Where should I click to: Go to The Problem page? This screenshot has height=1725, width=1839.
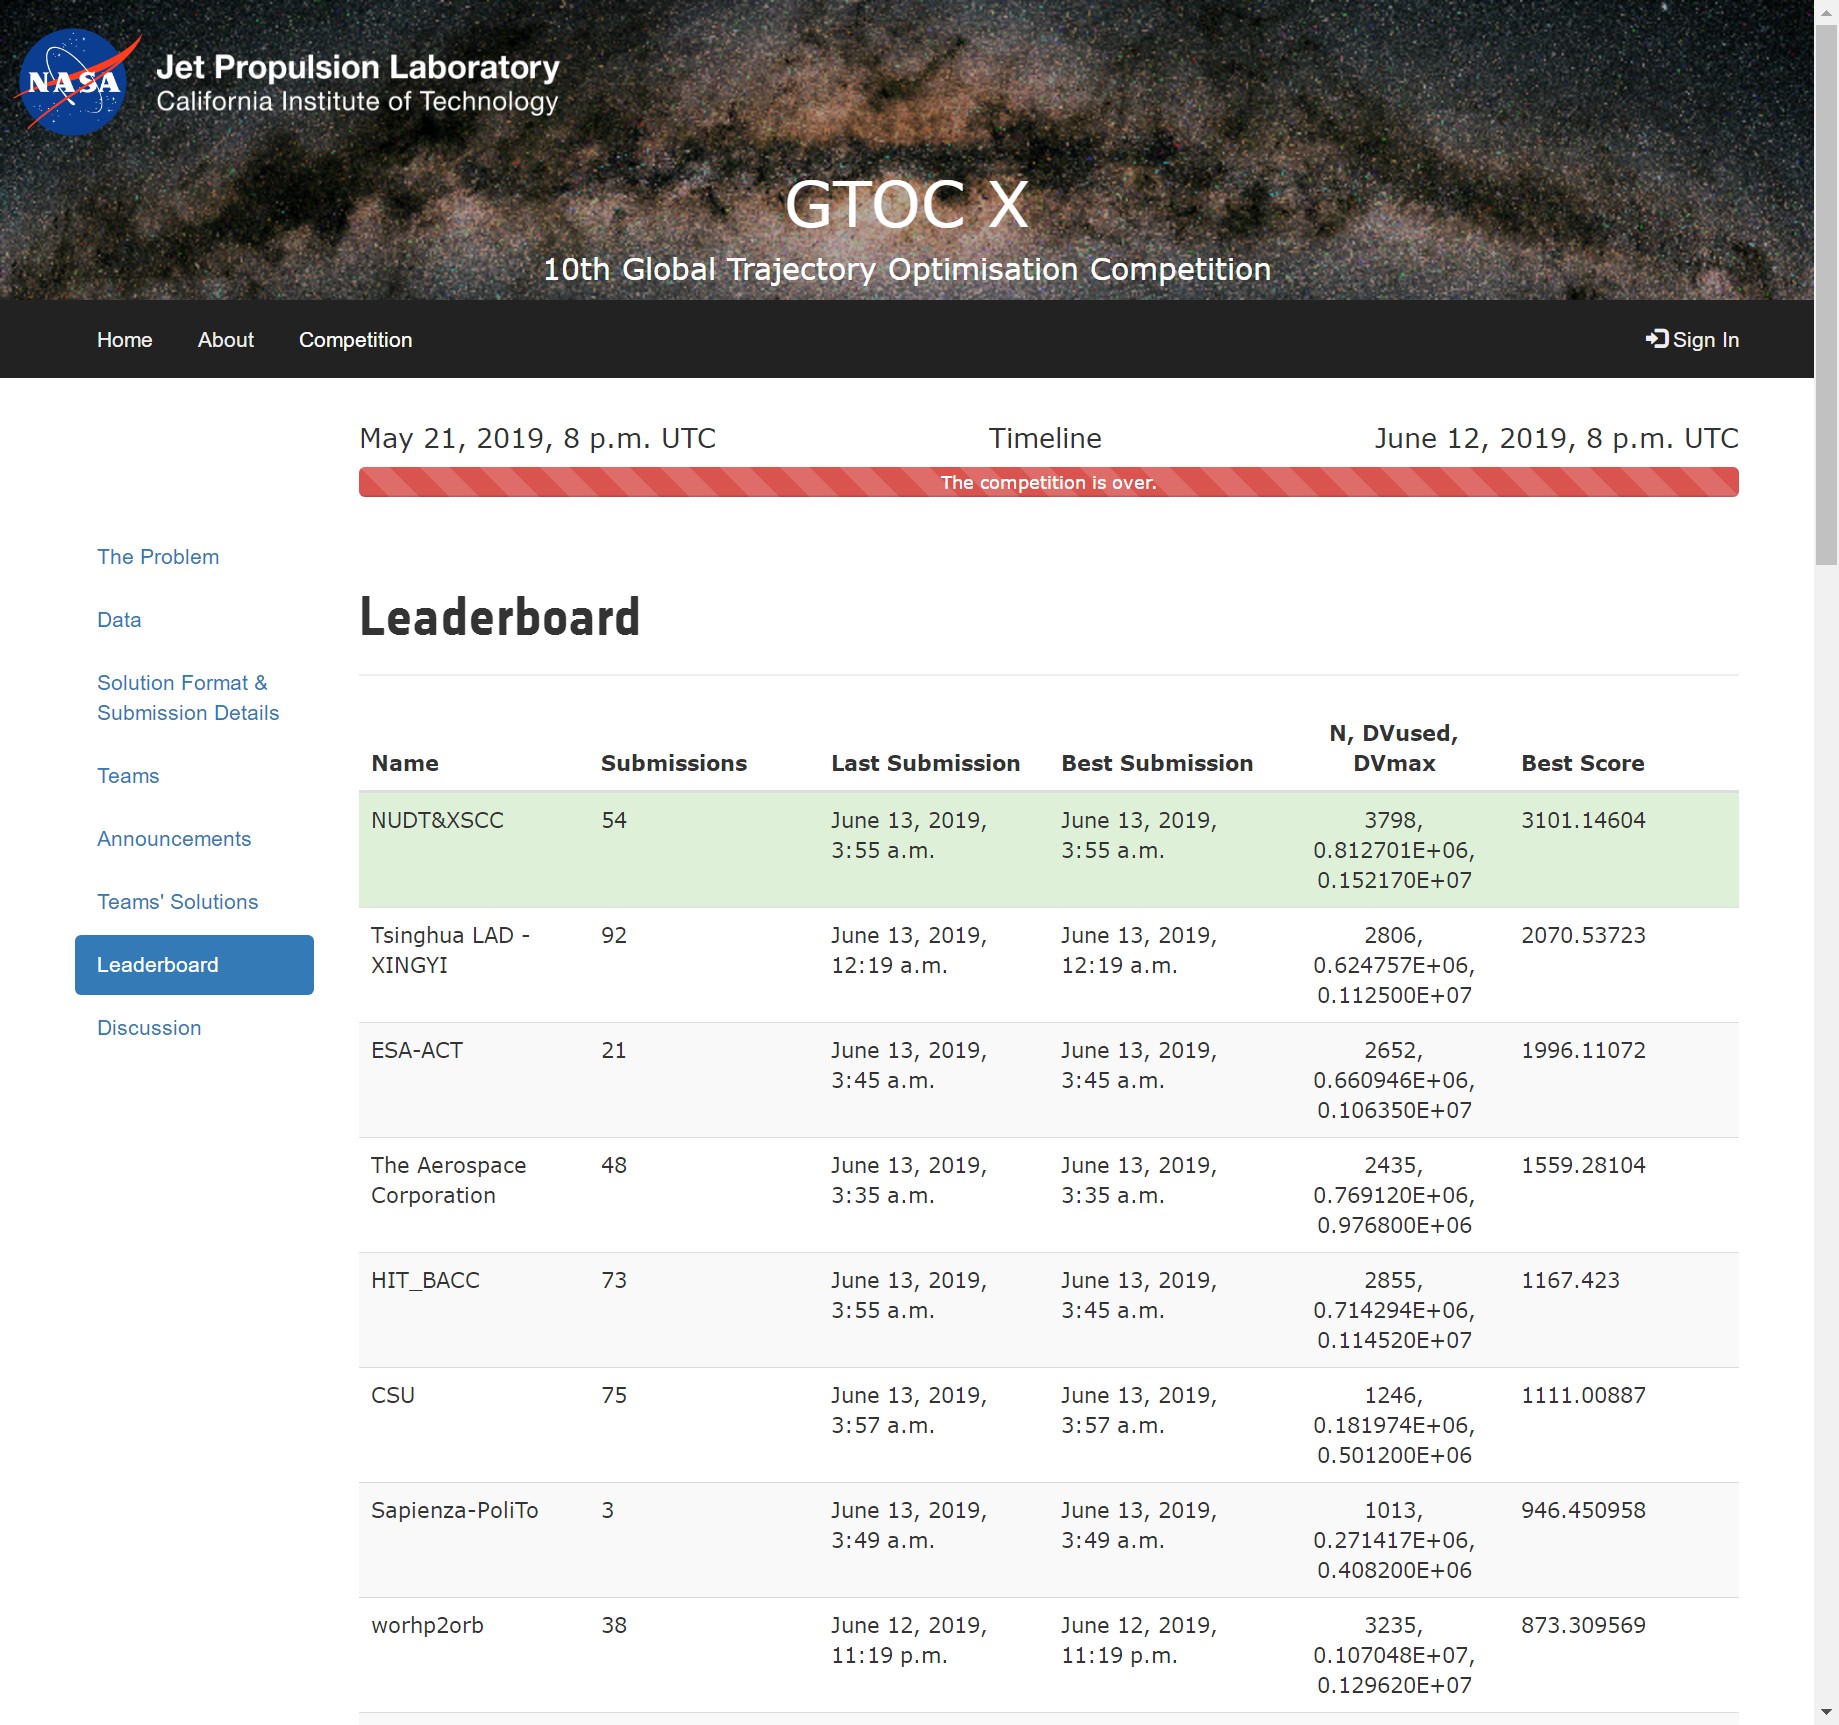[158, 557]
